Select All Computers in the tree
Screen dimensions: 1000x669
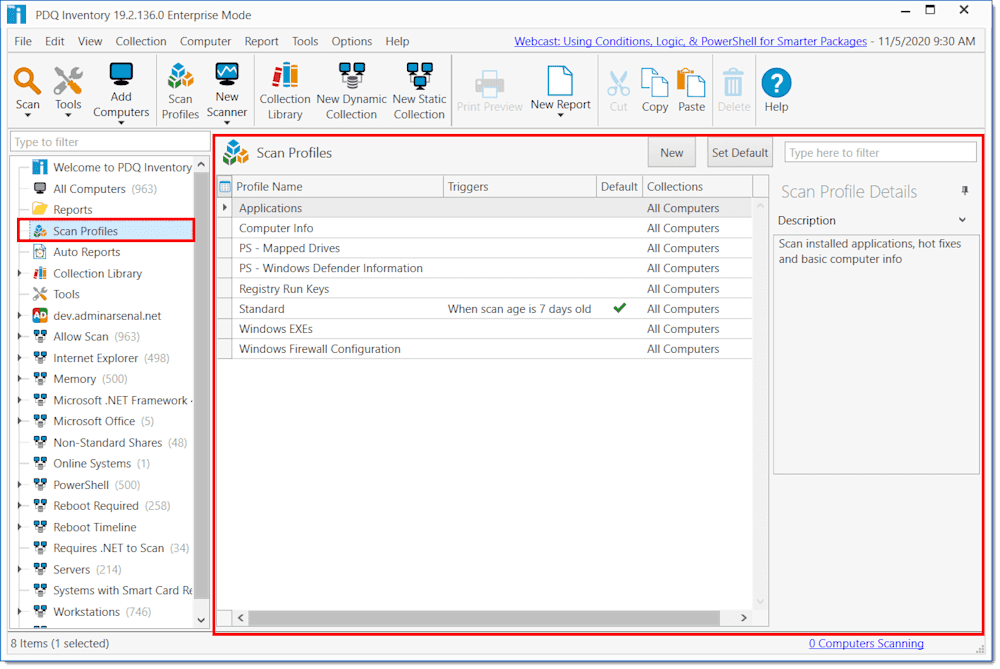pos(89,189)
